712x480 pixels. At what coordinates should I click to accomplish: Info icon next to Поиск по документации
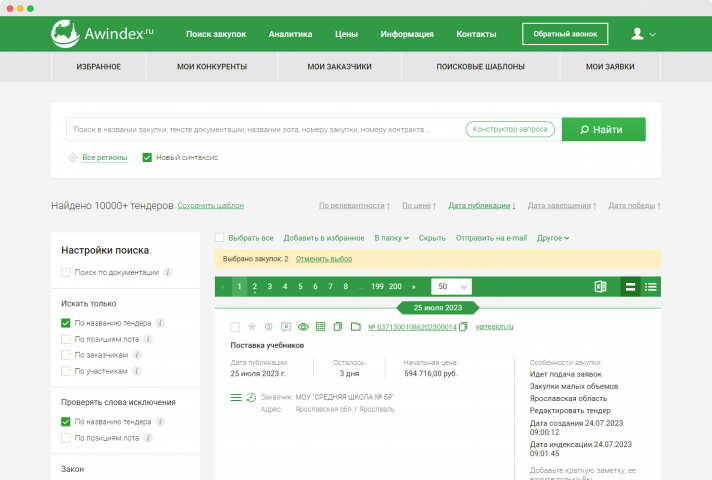coord(168,272)
